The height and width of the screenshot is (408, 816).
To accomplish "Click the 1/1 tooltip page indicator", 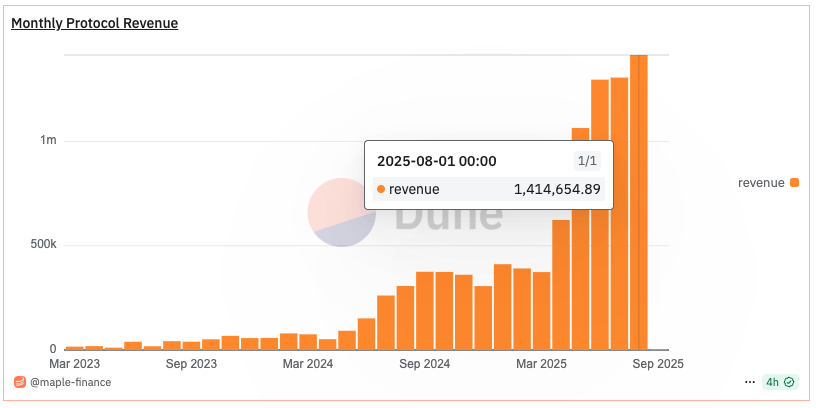I will pos(587,161).
